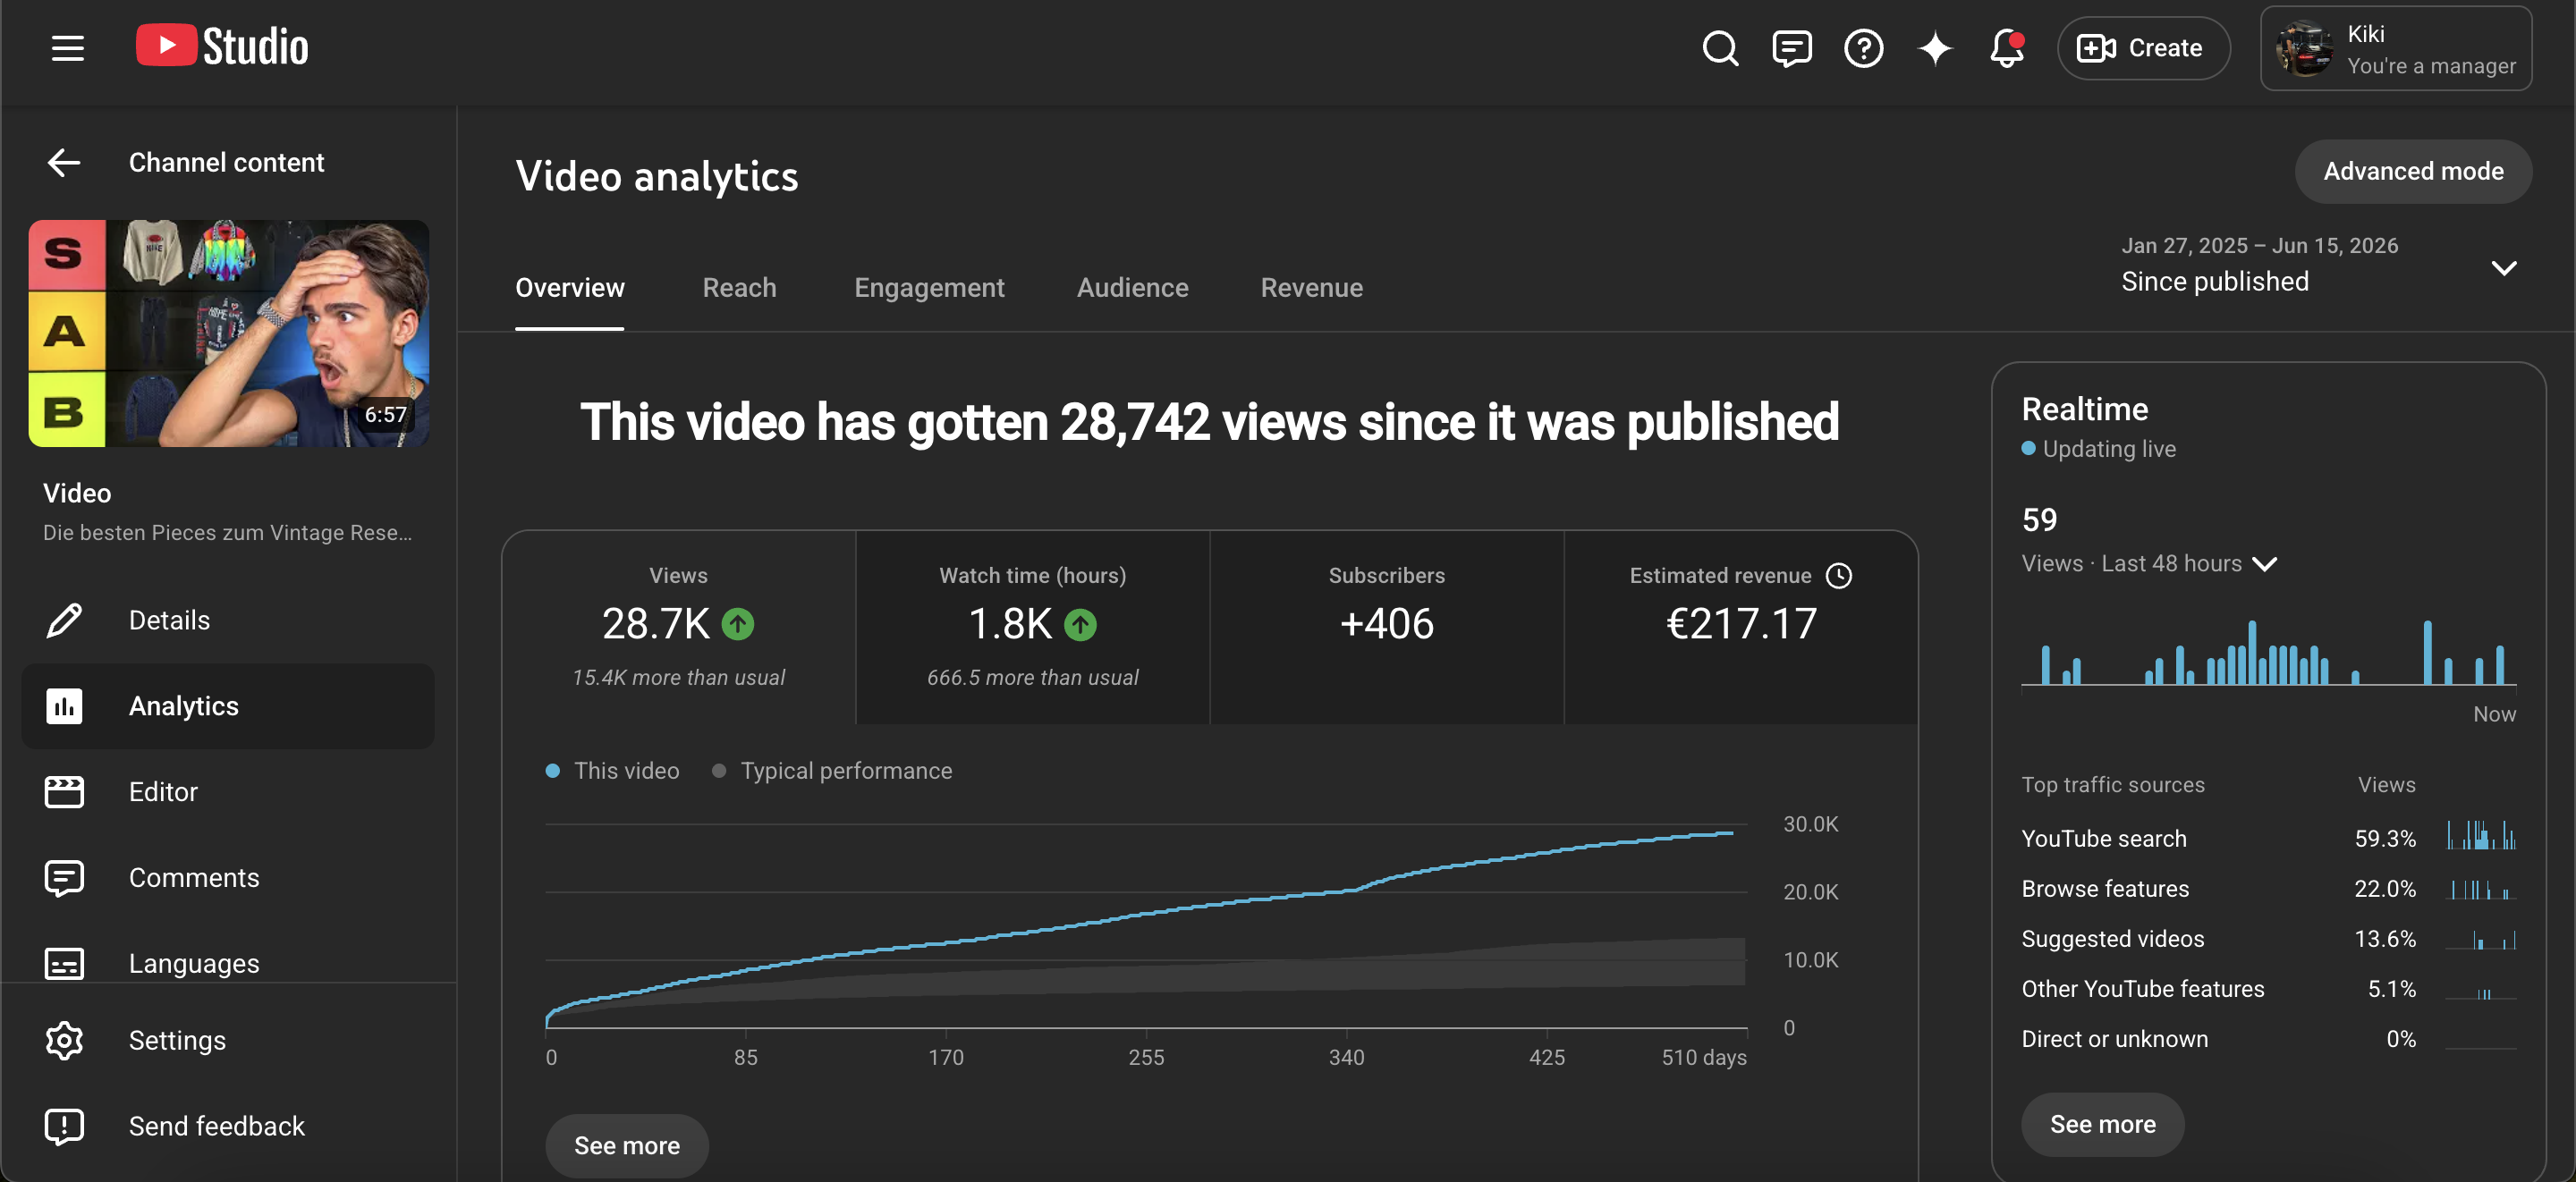Click the sparkle Ask Studio icon
The image size is (2576, 1182).
1935,47
